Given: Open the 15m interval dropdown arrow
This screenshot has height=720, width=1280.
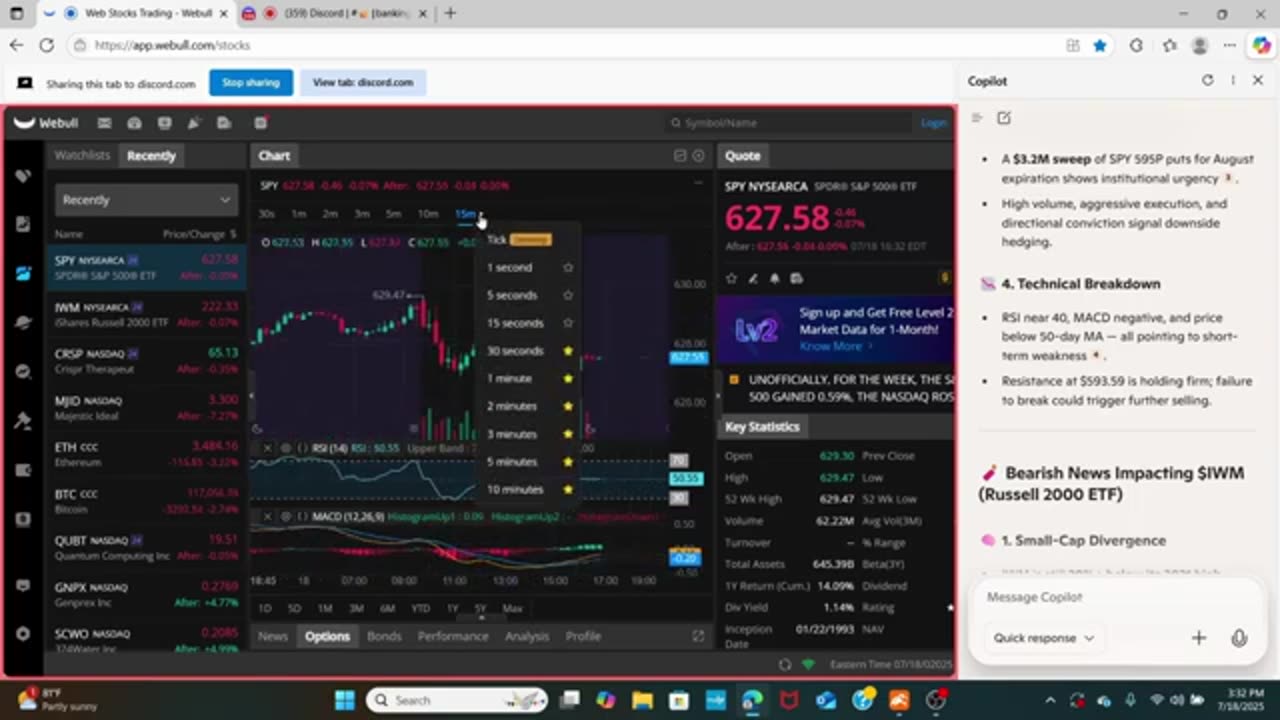Looking at the screenshot, I should pos(481,215).
